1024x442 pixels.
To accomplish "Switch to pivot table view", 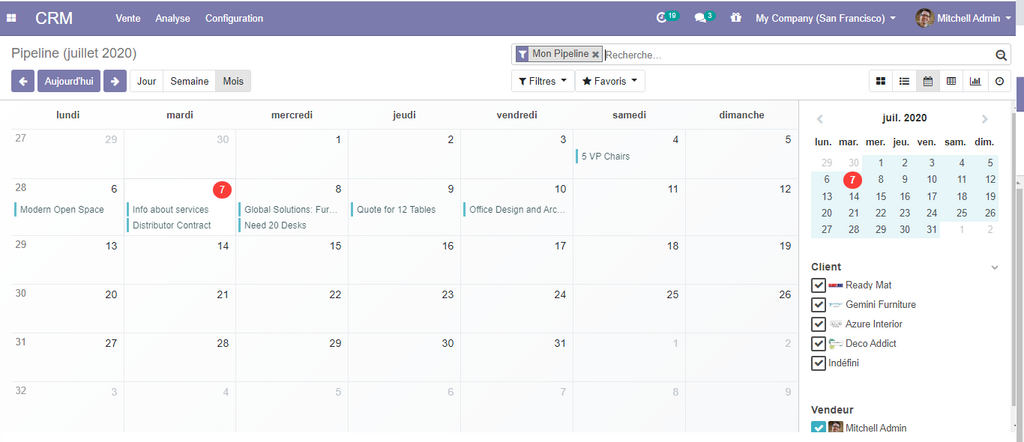I will point(951,81).
